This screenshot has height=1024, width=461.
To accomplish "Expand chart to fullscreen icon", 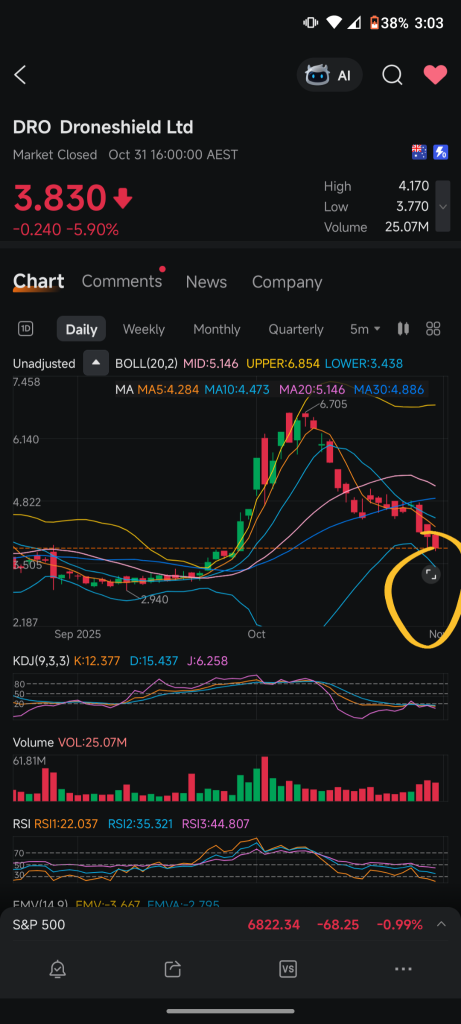I will click(430, 575).
